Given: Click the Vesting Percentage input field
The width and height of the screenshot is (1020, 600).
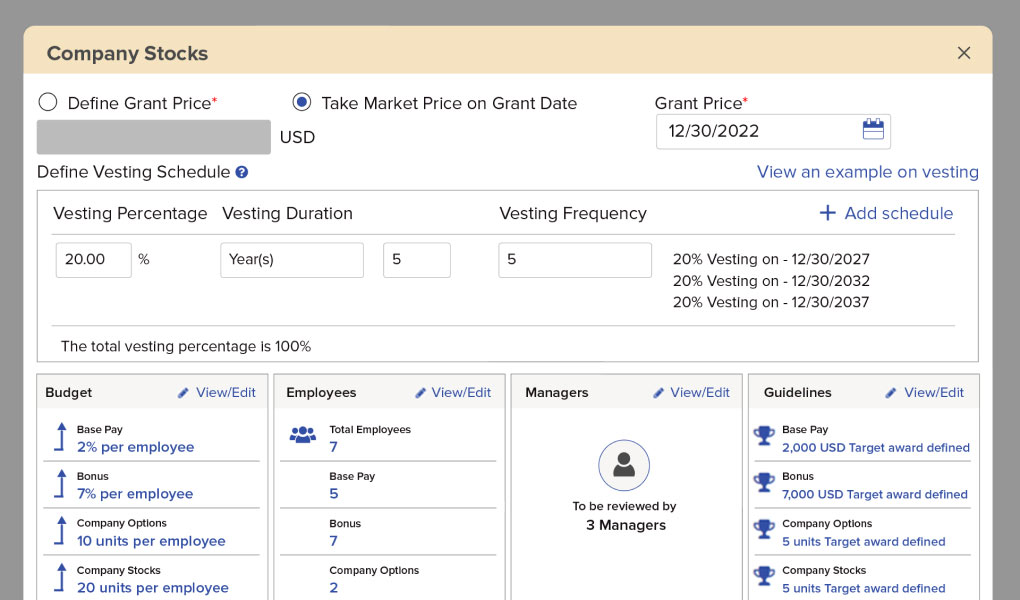Looking at the screenshot, I should pos(93,260).
